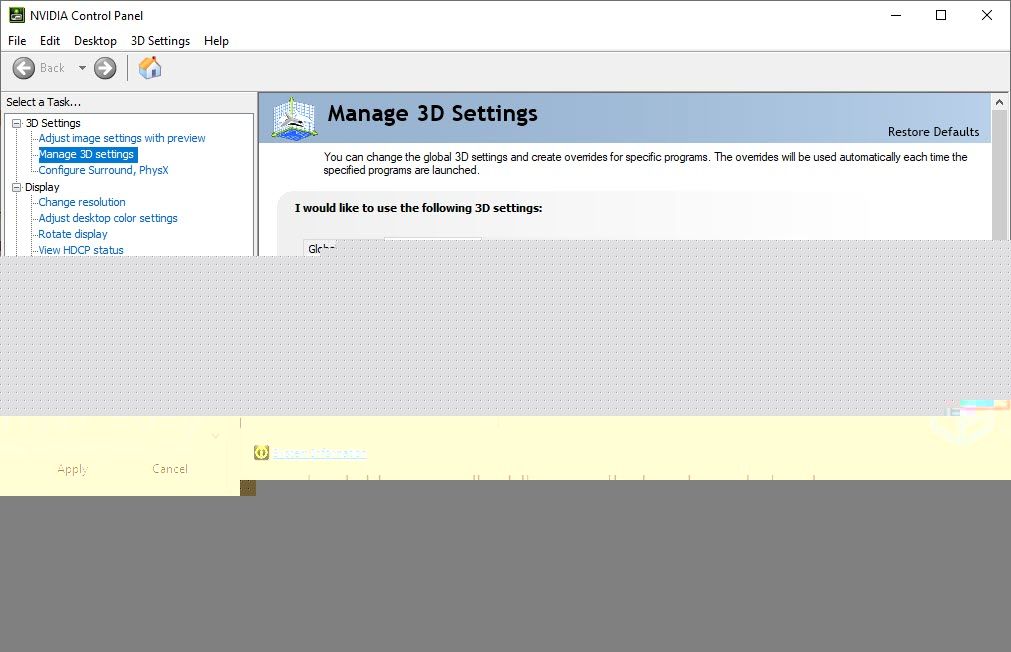Click the scrollbar up arrow

pyautogui.click(x=999, y=102)
